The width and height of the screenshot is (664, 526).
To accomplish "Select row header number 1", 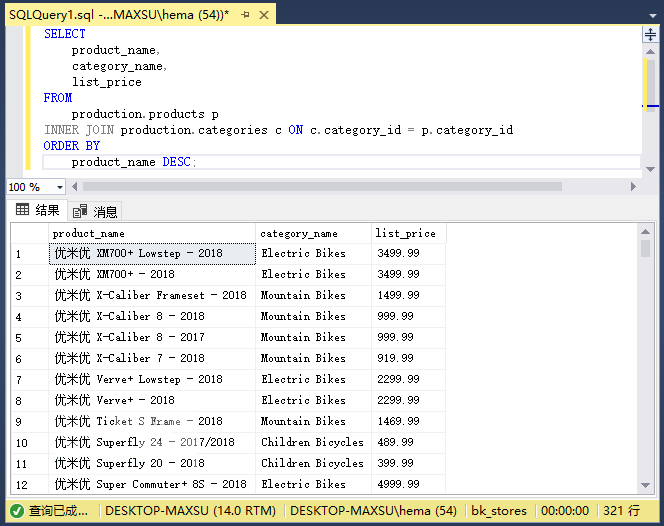I will [30, 254].
